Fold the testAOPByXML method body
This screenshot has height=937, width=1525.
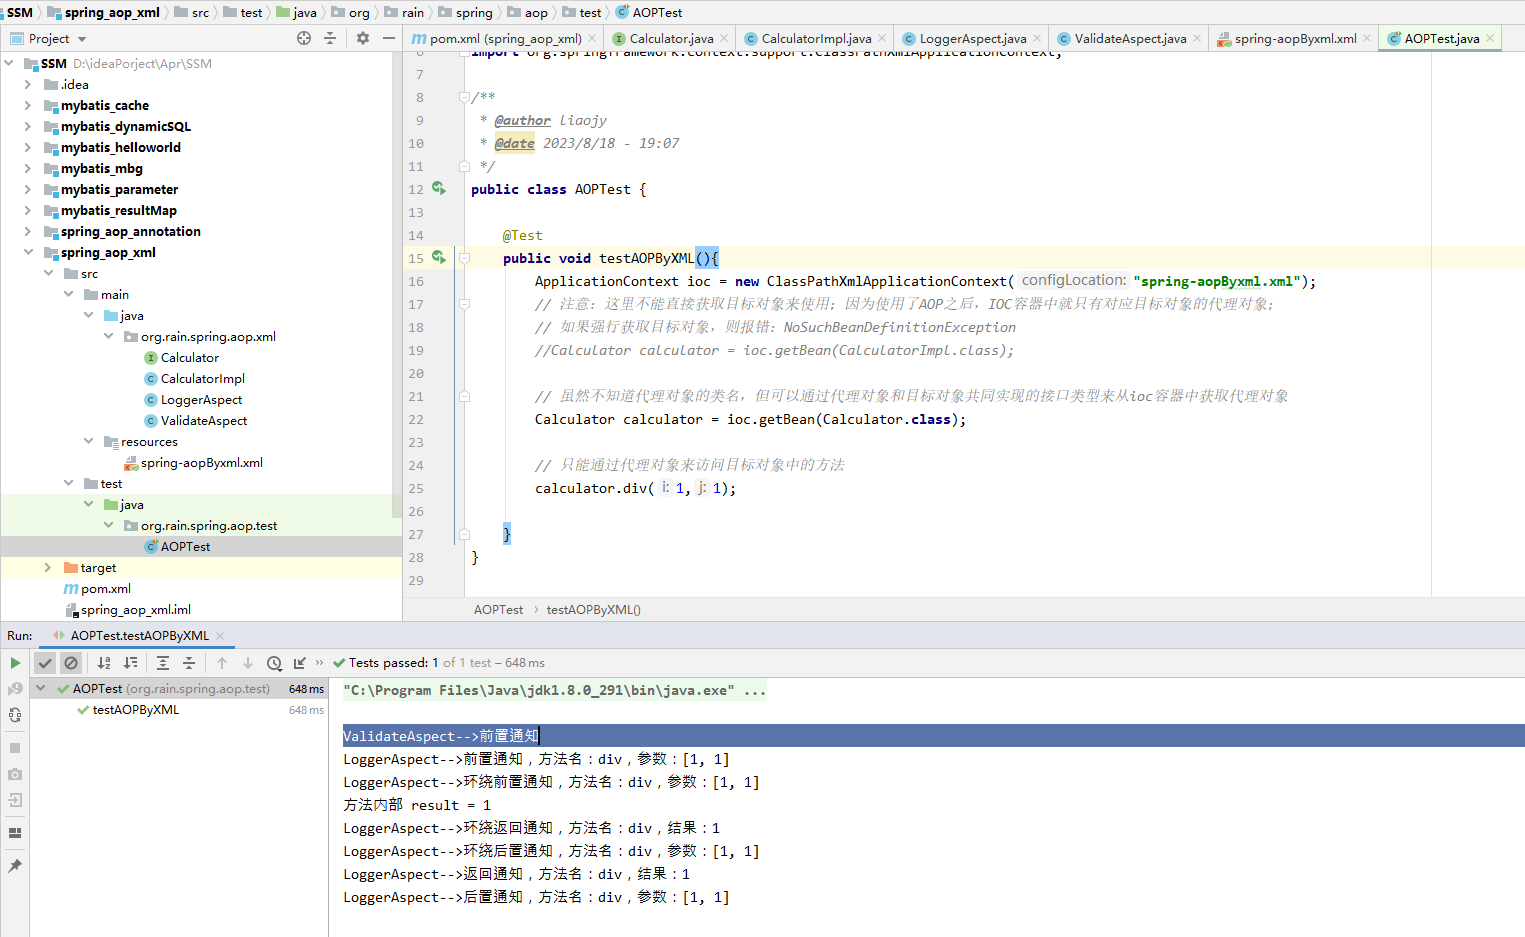pos(464,258)
